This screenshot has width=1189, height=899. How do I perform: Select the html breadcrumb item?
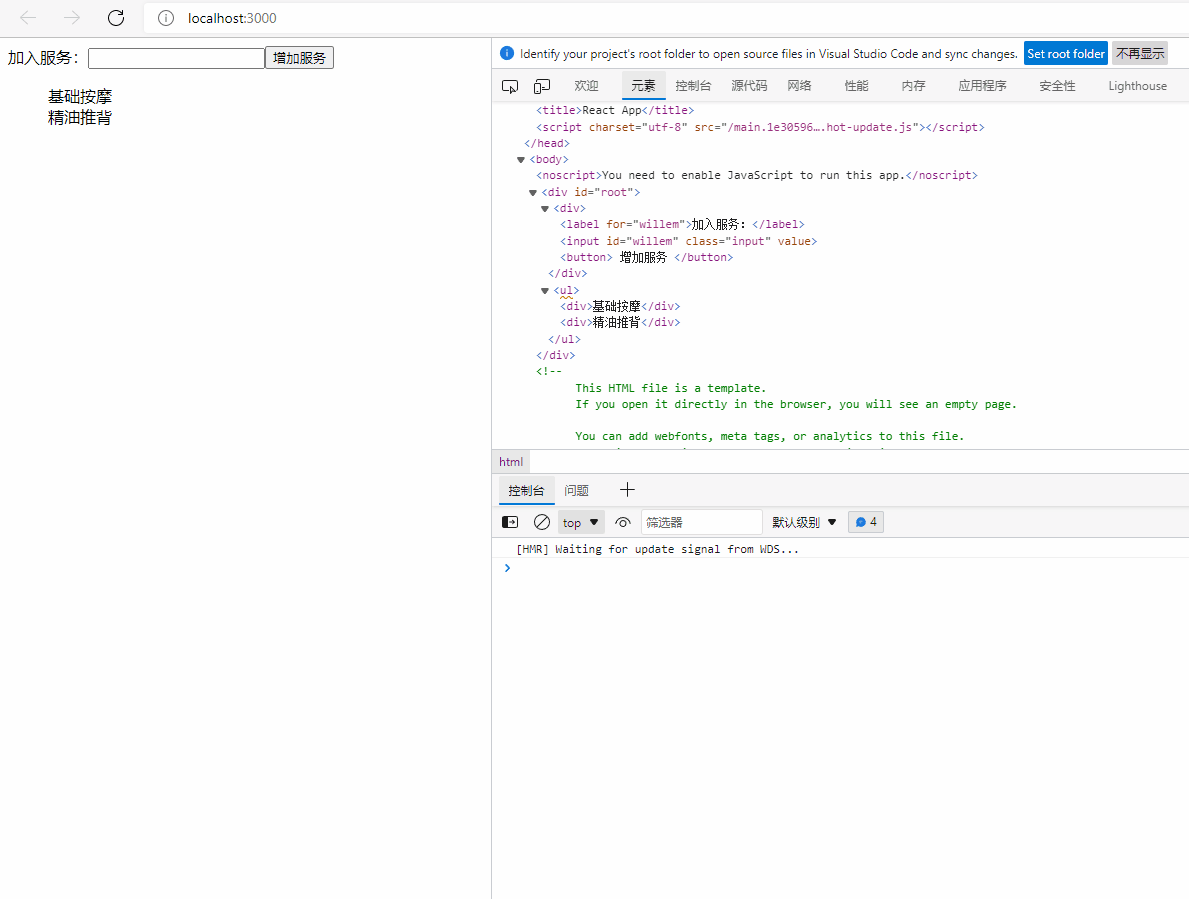(x=511, y=462)
